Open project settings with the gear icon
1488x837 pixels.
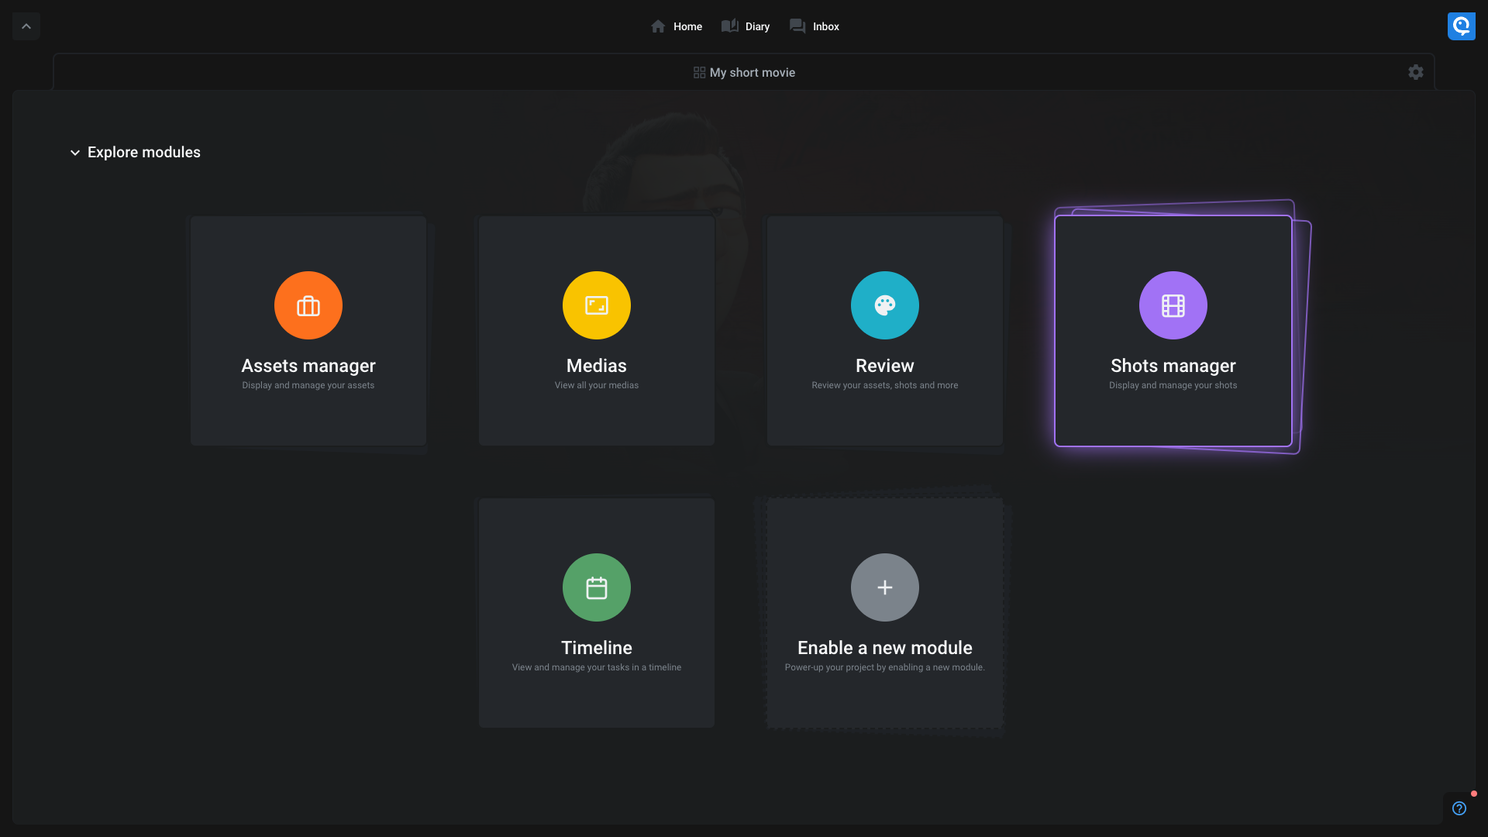(1415, 72)
